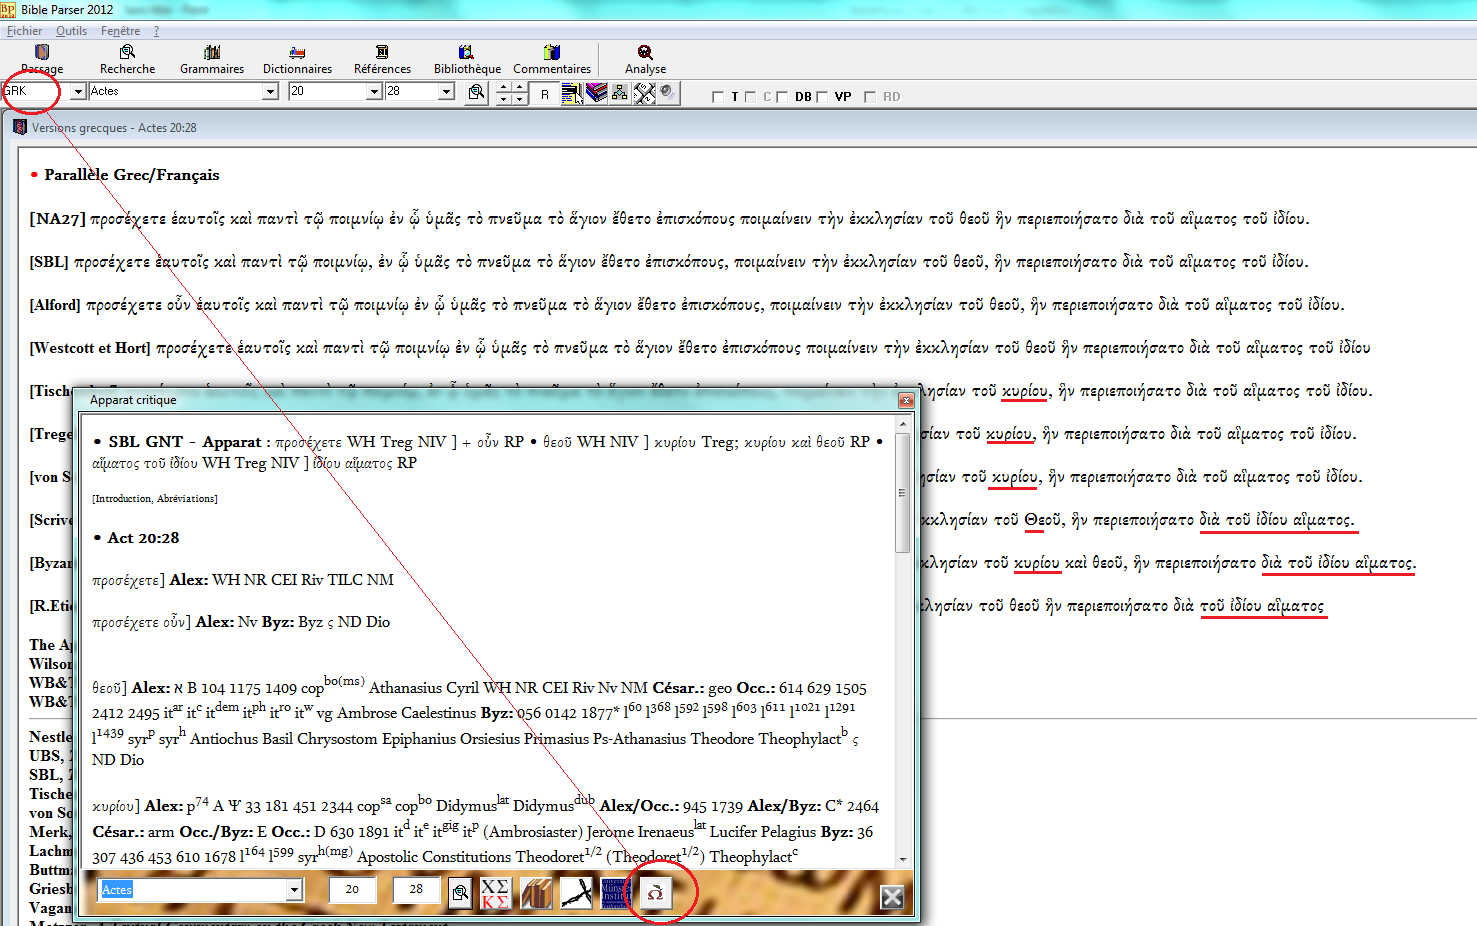Screen dimensions: 1477x926
Task: Open the Recherche search tool
Action: pyautogui.click(x=127, y=60)
